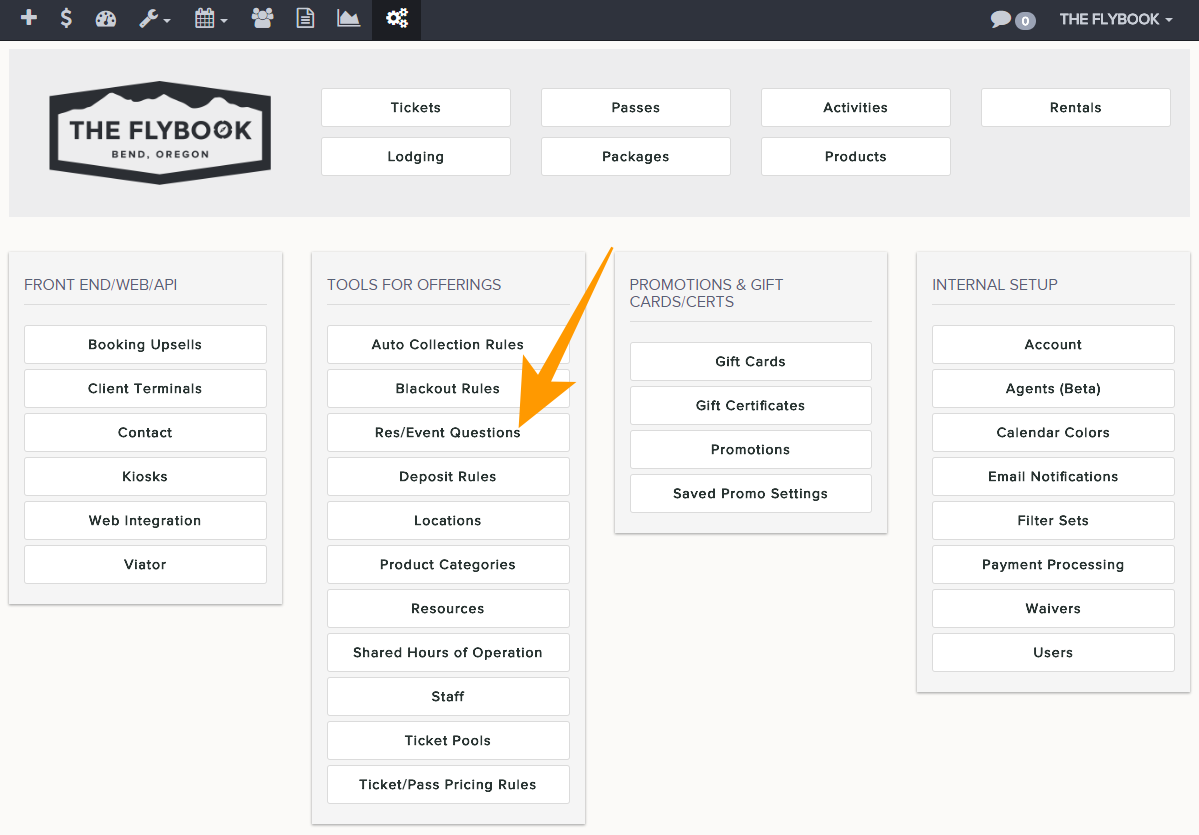Open the Tickets offering
This screenshot has width=1199, height=835.
[416, 108]
